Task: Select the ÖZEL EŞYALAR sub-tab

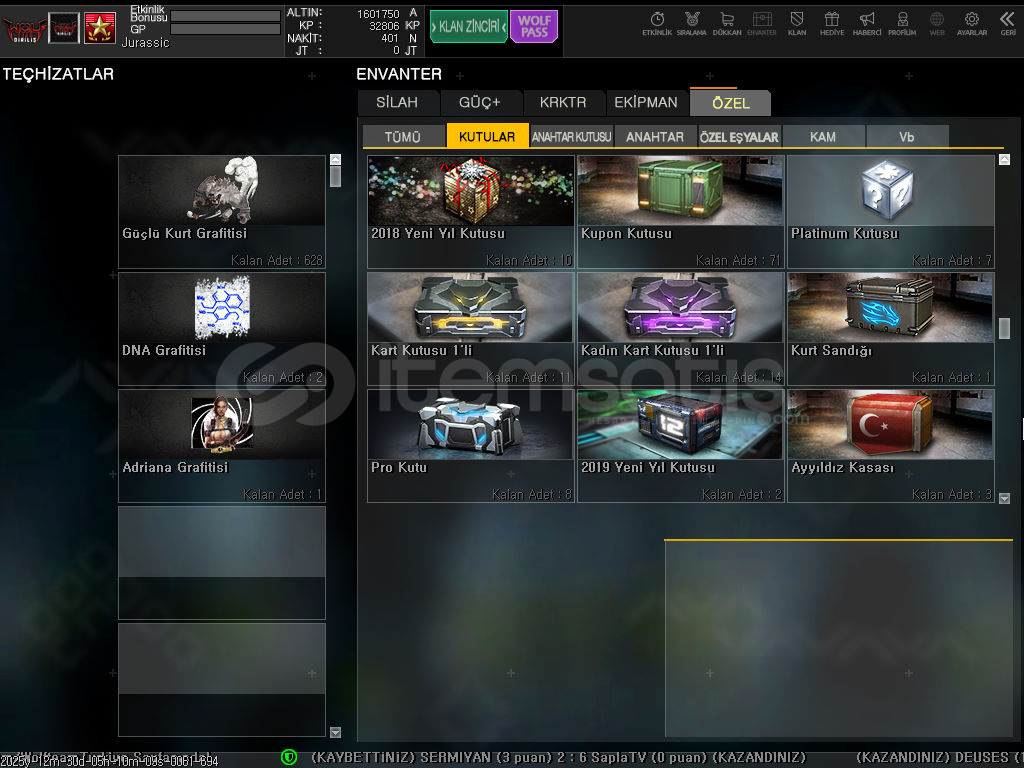Action: 739,136
